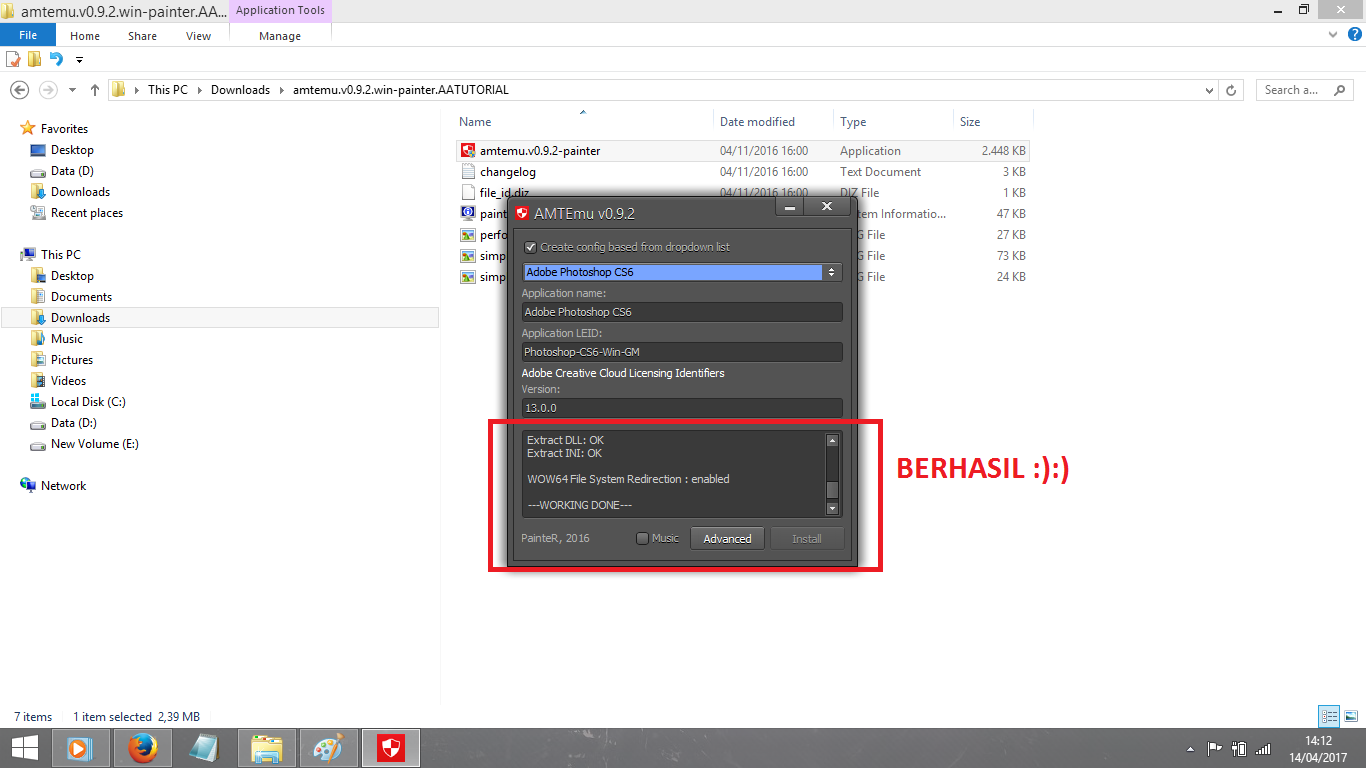The image size is (1366, 768).
Task: Click the Version field showing 13.0.0
Action: tap(682, 408)
